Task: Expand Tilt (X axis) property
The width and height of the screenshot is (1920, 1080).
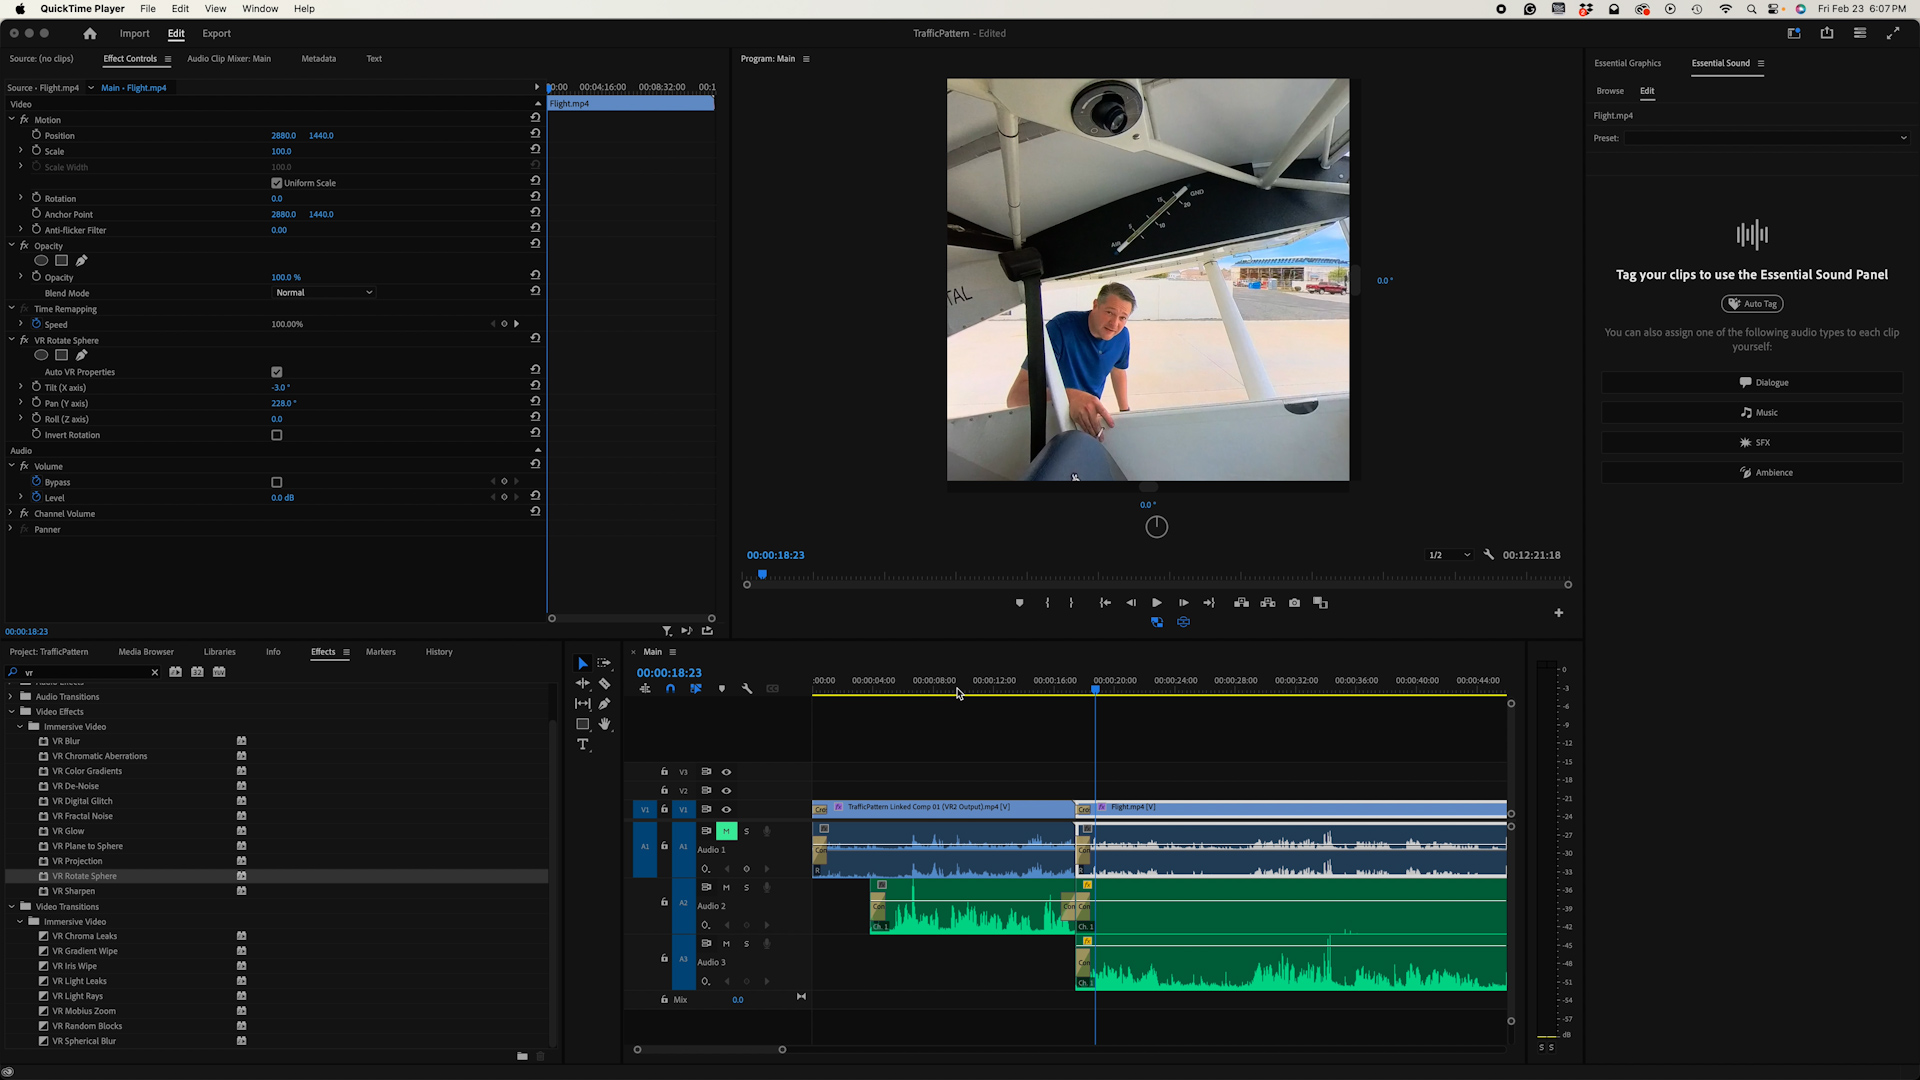Action: (21, 387)
